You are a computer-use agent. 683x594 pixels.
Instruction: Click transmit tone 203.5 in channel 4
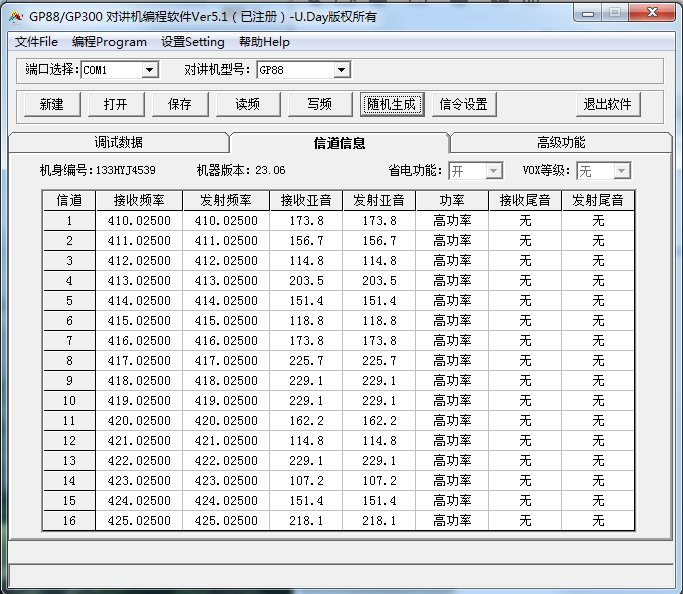(379, 281)
